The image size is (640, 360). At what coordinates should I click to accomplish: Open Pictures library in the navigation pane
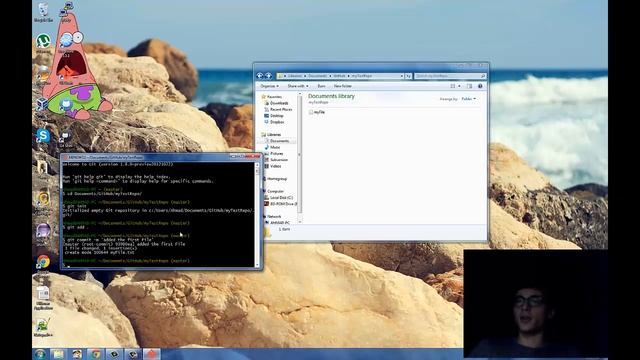[274, 153]
